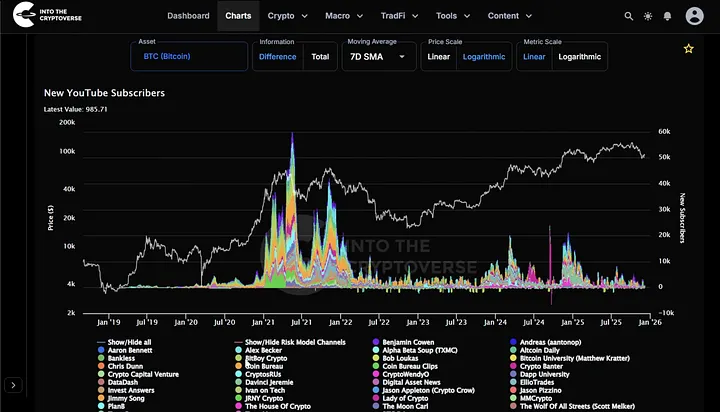Screen dimensions: 720x412
Task: Expand the collapsed sidebar arrow
Action: 13,385
